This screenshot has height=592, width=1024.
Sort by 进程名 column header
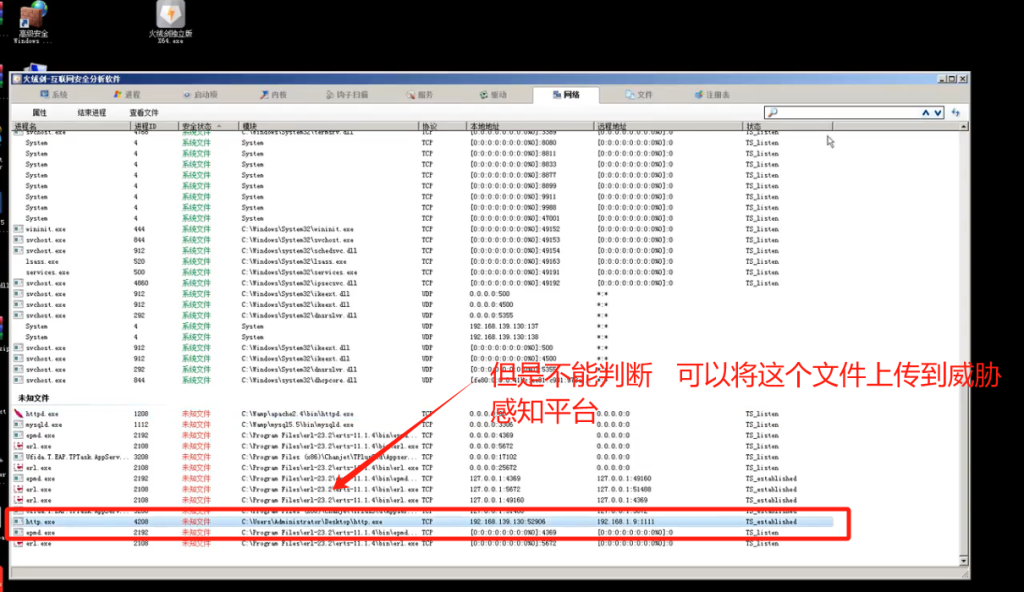click(71, 126)
